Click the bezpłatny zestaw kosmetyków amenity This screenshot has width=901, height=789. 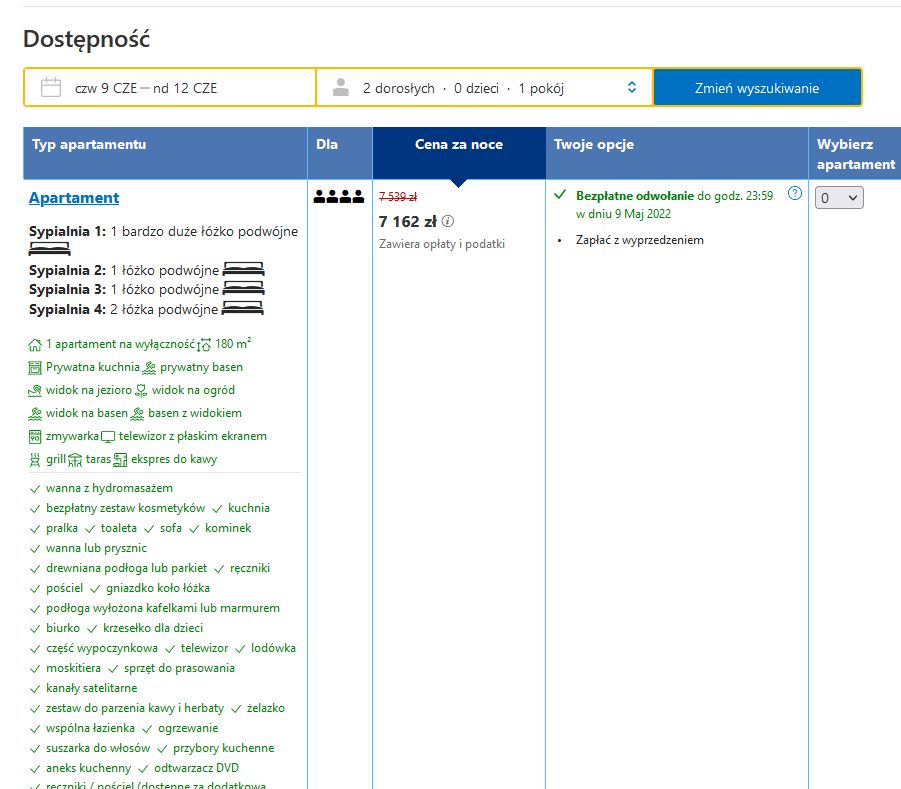[x=125, y=508]
